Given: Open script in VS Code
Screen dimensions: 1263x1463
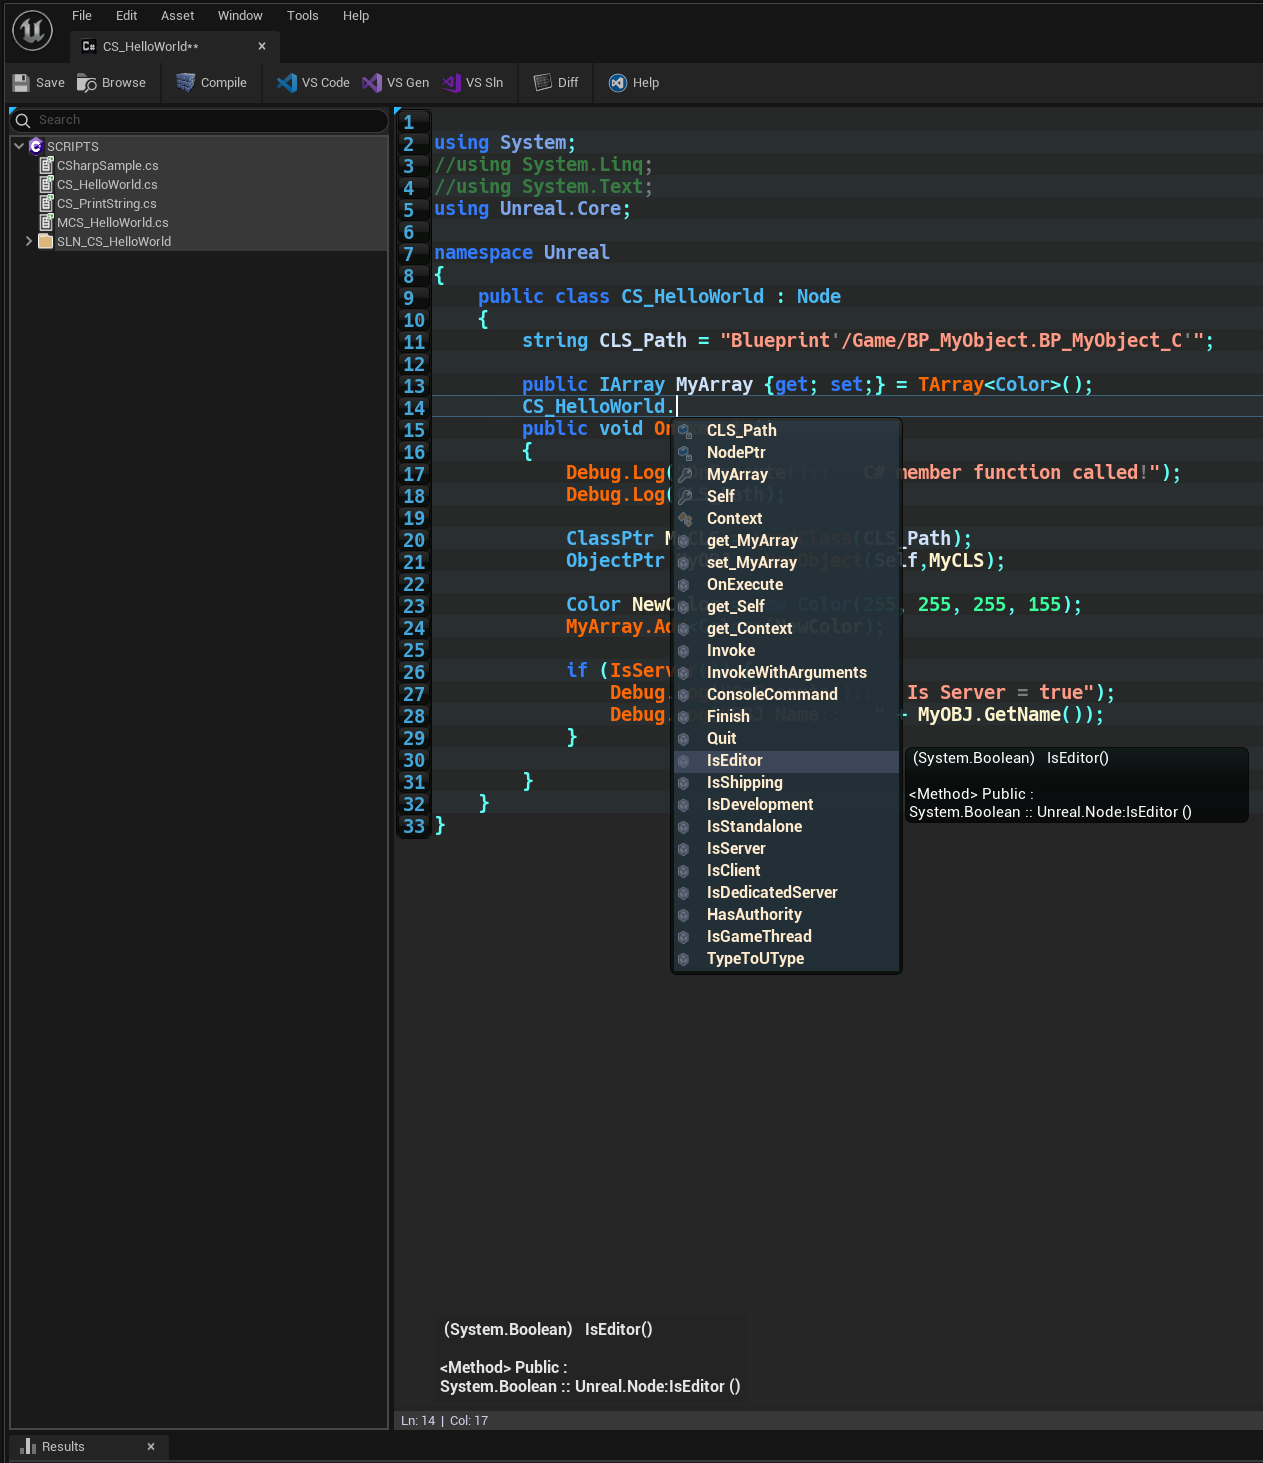Looking at the screenshot, I should point(287,83).
